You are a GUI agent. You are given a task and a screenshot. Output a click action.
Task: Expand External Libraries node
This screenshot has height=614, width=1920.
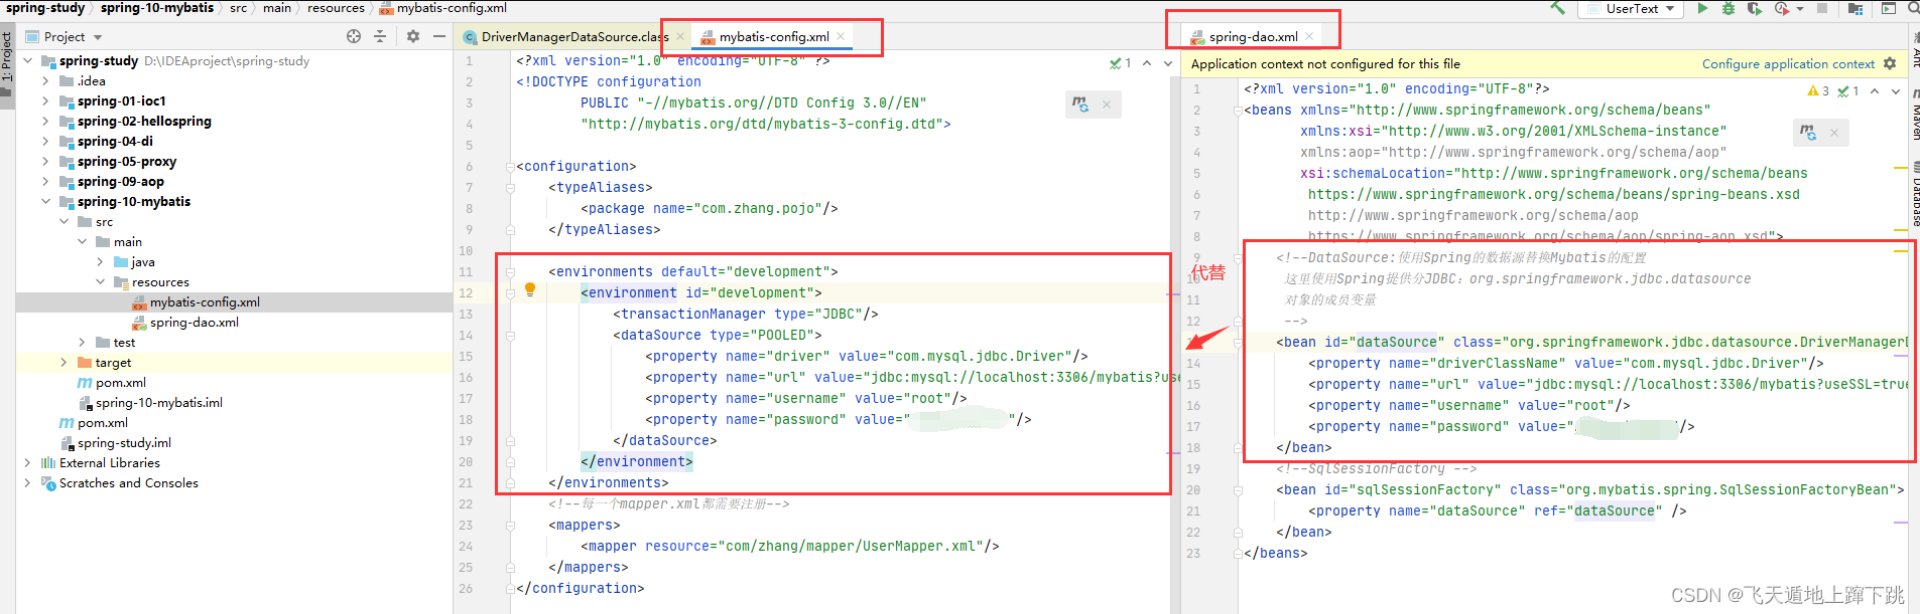28,463
